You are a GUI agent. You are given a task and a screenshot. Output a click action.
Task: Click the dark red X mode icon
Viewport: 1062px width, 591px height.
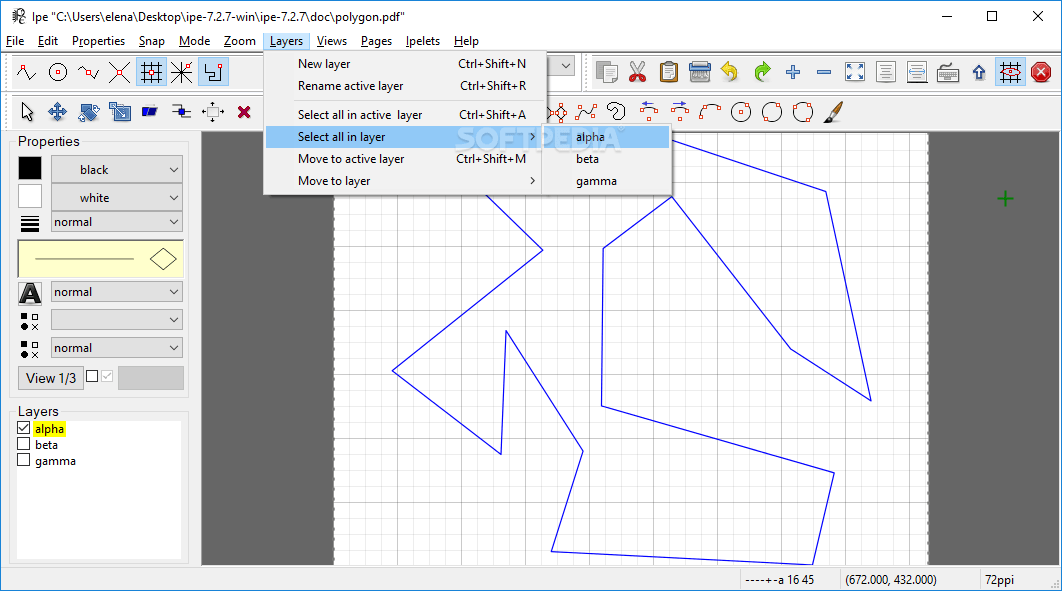[x=244, y=112]
